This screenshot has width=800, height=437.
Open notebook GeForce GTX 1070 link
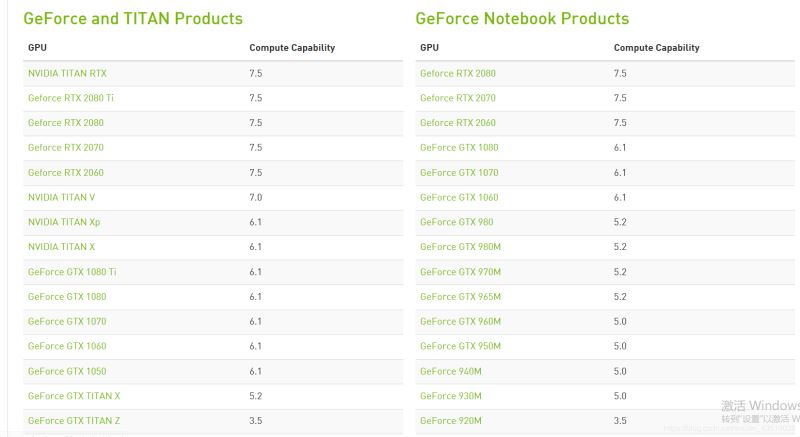coord(459,173)
